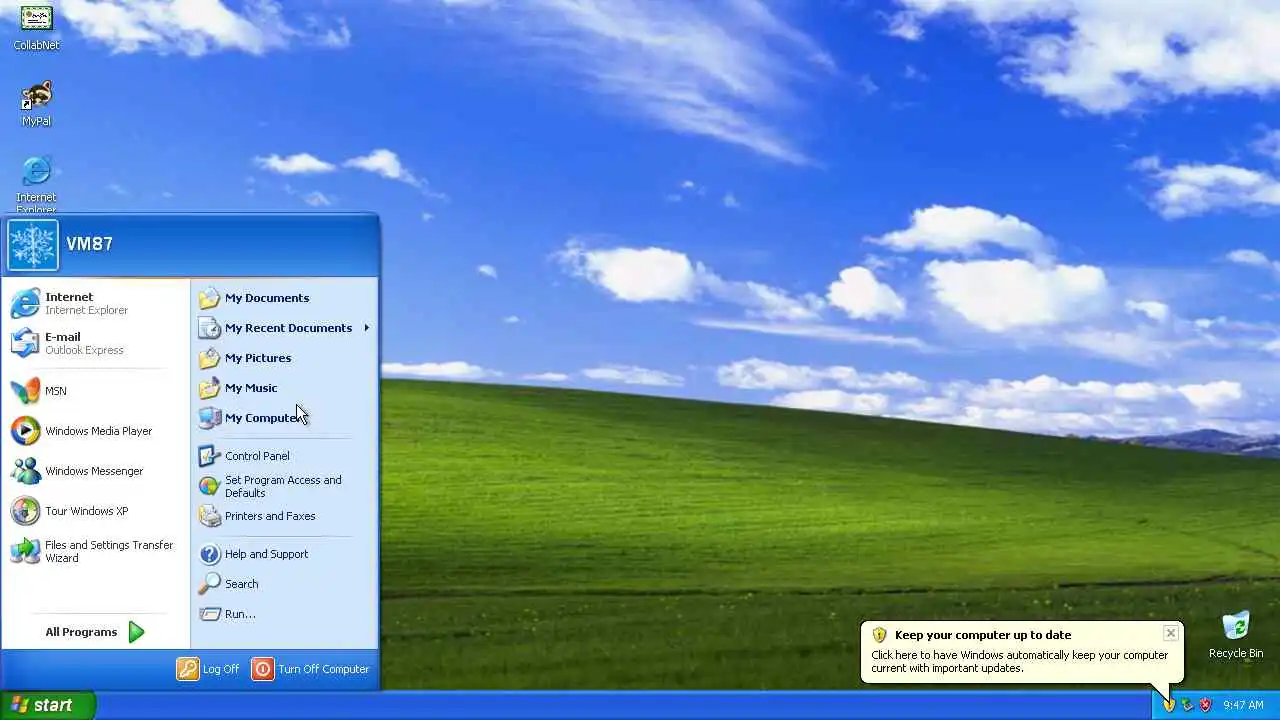Expand the My Recent Documents submenu

284,328
